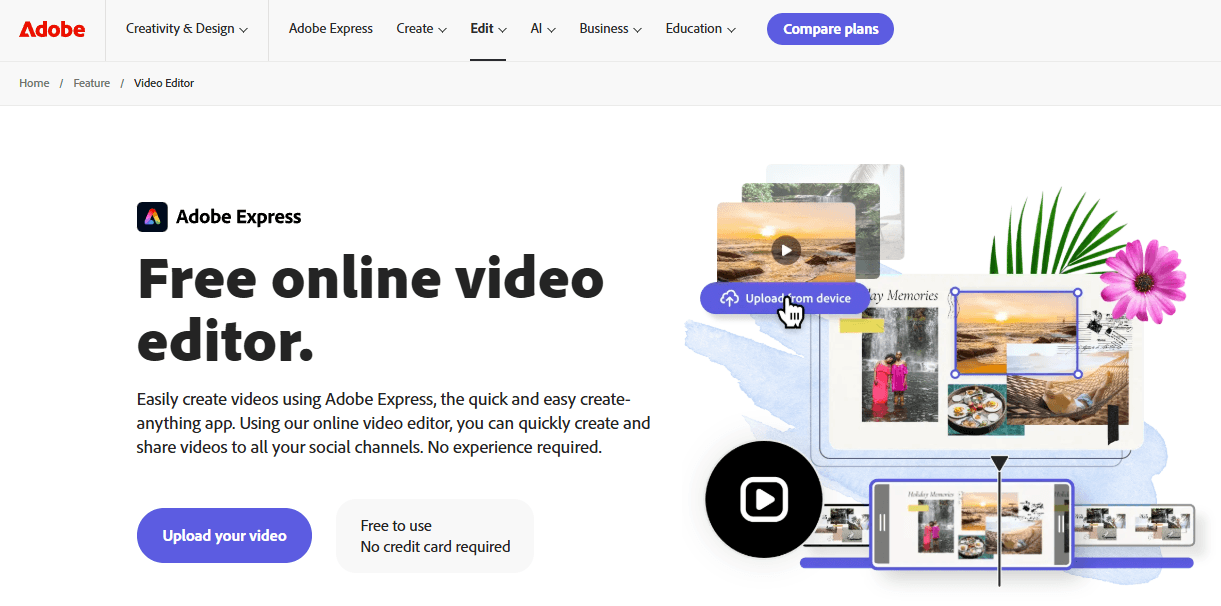Expand the Edit menu in navigation
Image resolution: width=1221 pixels, height=606 pixels.
pos(488,29)
